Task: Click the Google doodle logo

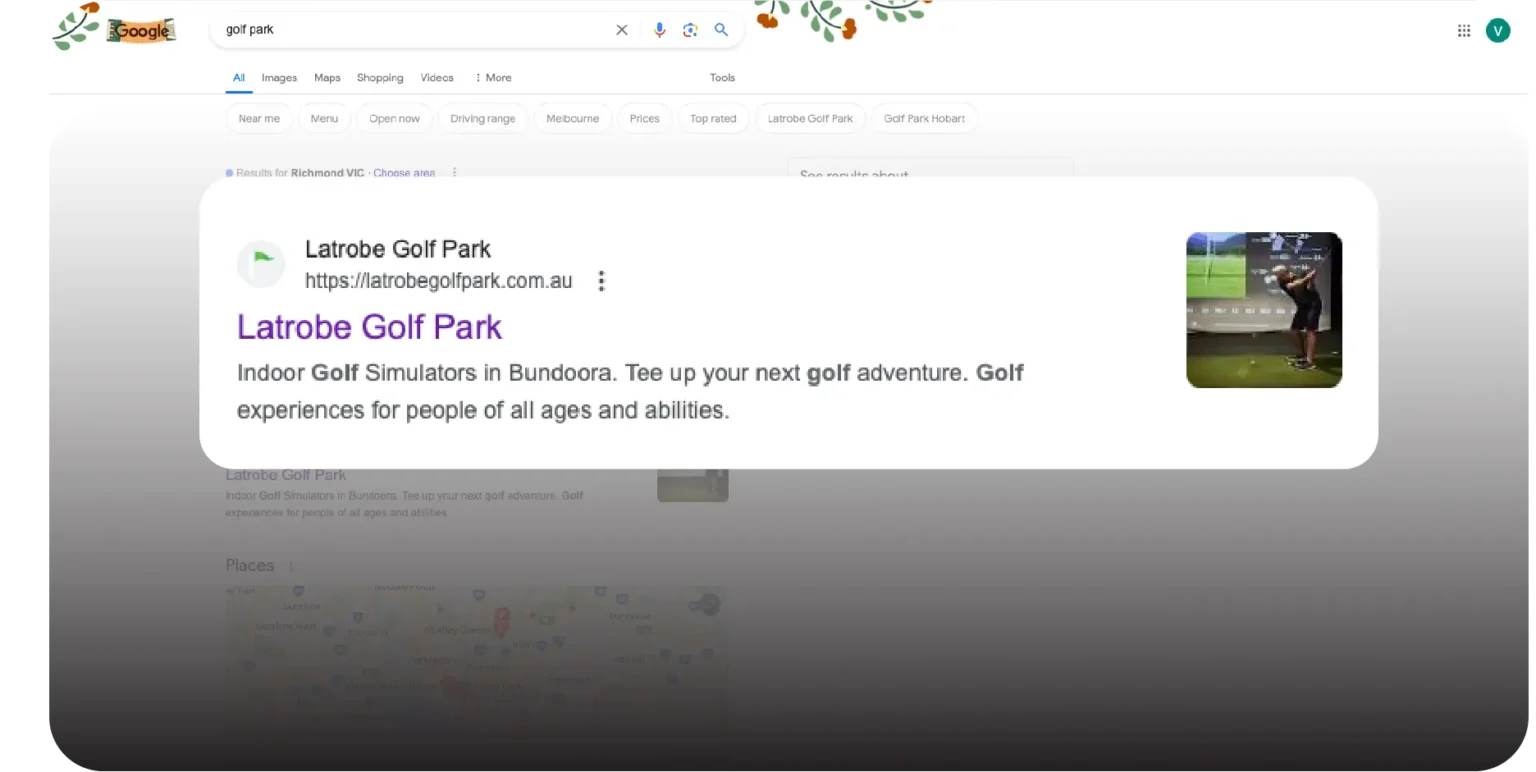Action: coord(141,31)
